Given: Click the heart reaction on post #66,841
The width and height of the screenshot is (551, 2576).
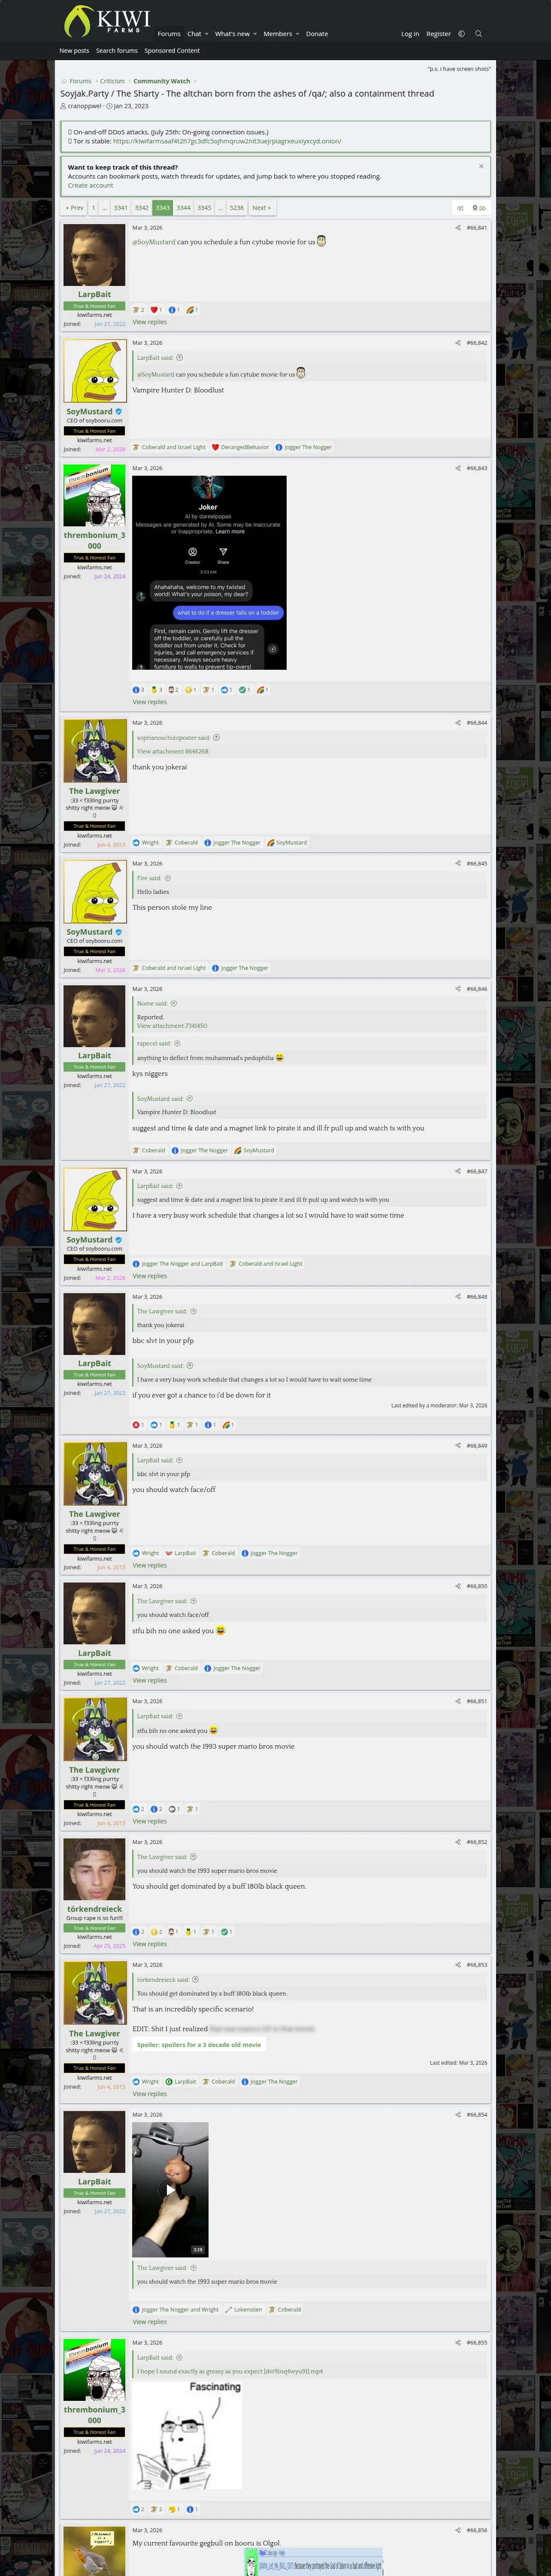Looking at the screenshot, I should 154,310.
